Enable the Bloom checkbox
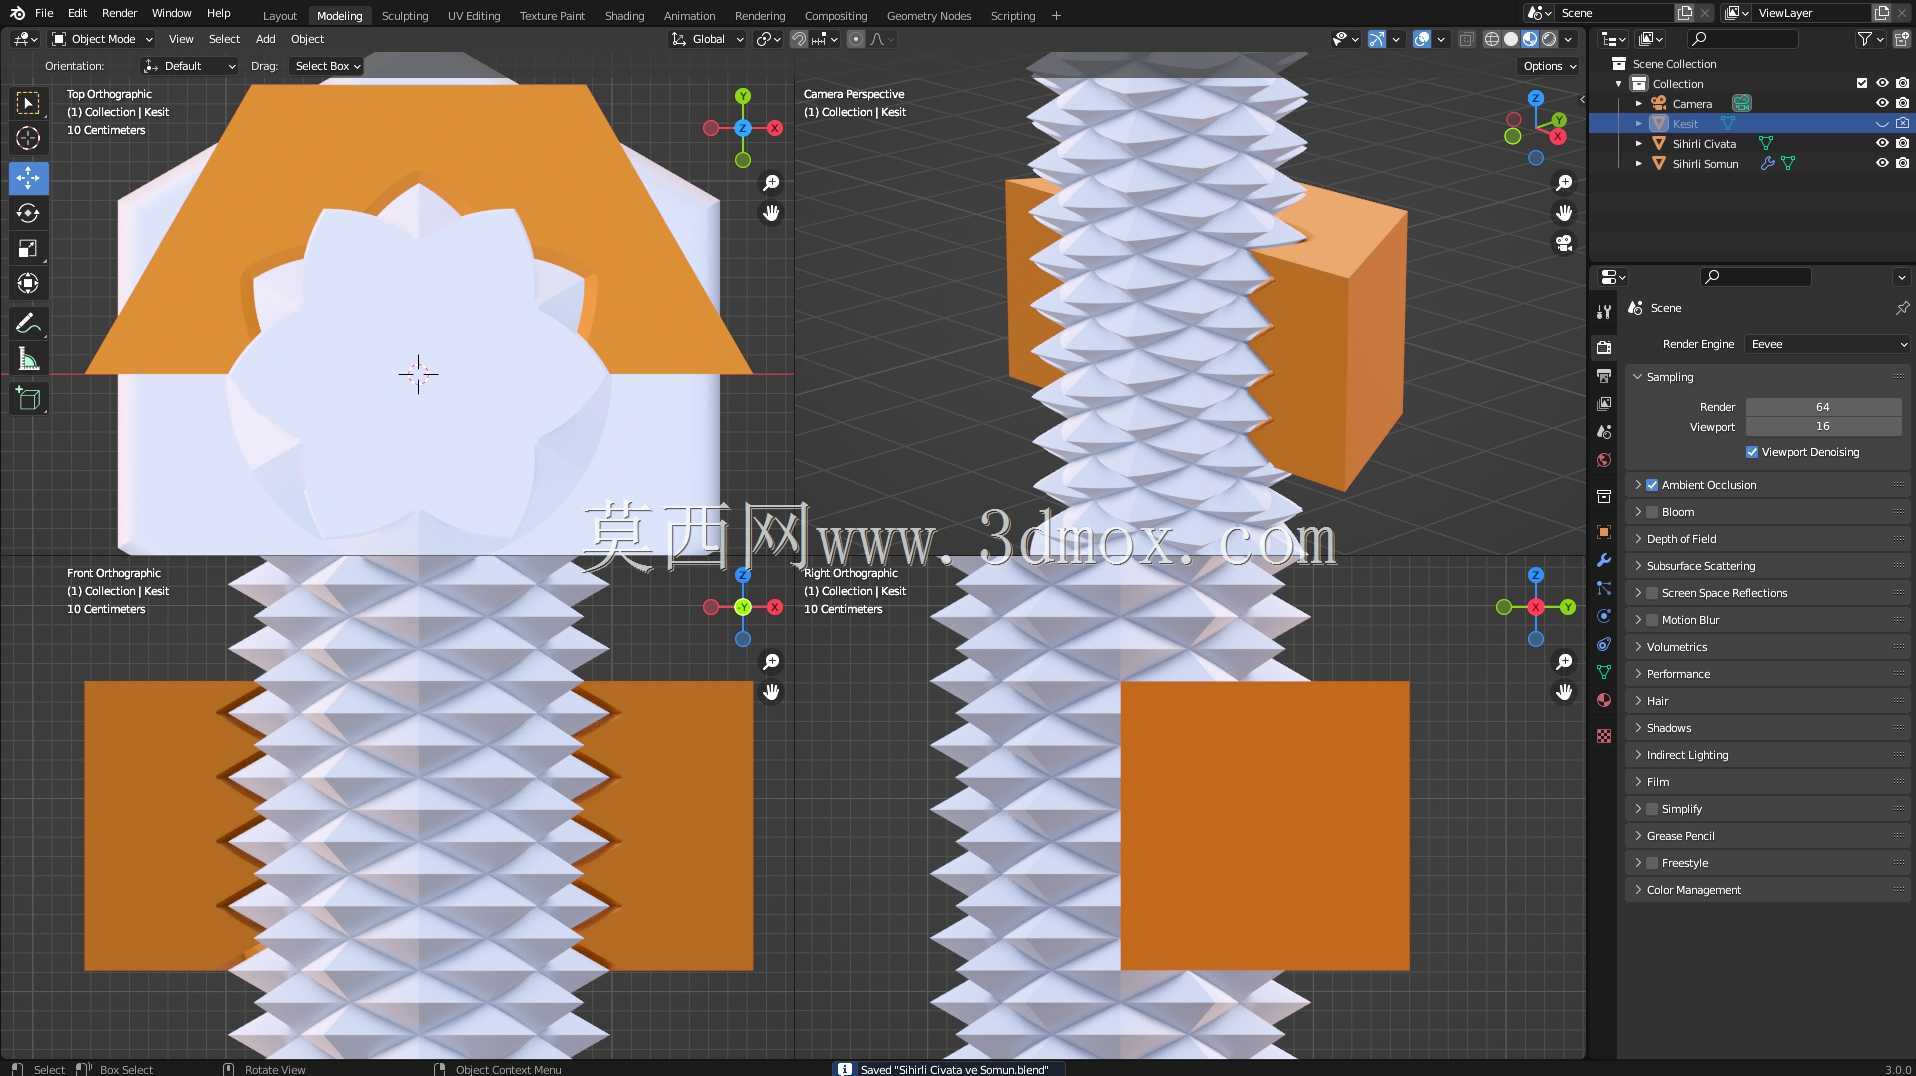 click(1652, 512)
